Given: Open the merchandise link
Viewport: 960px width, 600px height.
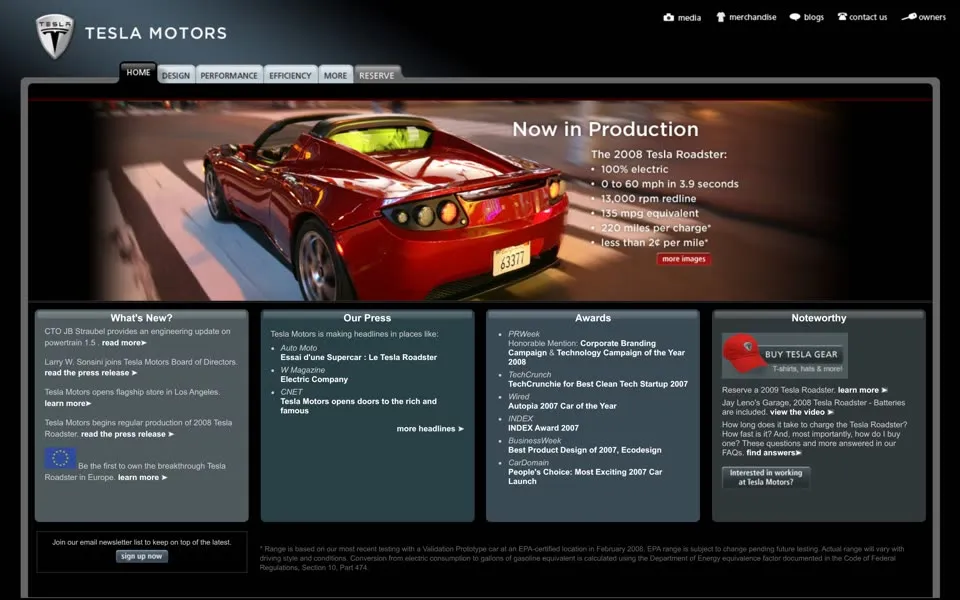Looking at the screenshot, I should [x=752, y=17].
